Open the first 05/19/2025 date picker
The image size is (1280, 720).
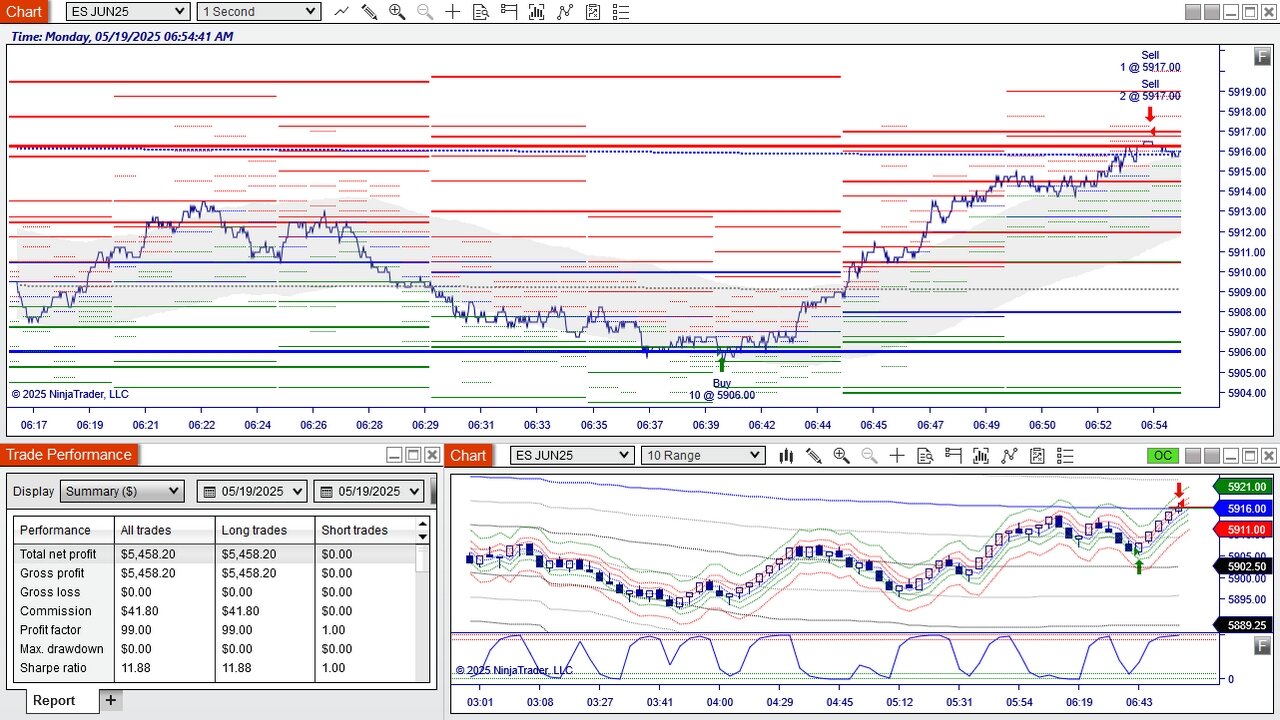pos(254,491)
